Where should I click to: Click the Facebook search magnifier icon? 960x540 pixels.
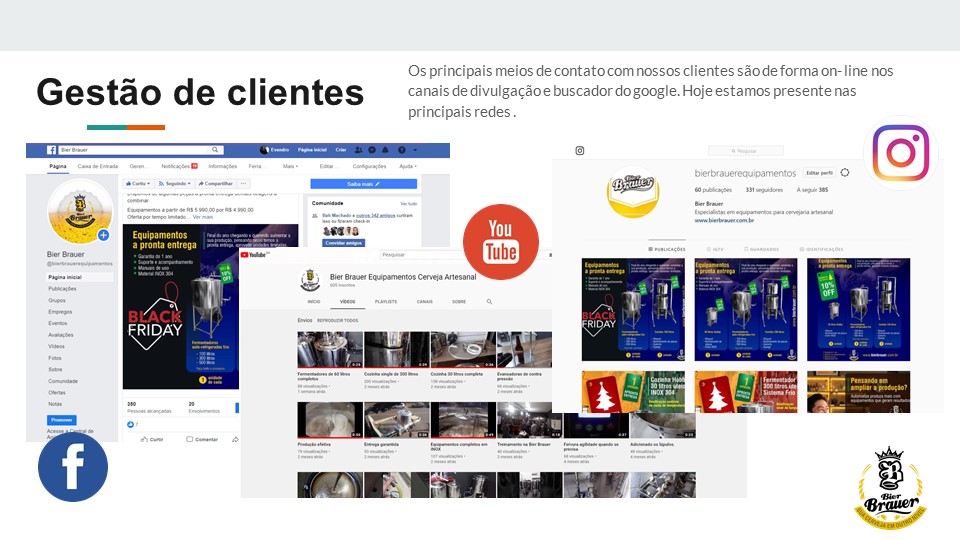215,149
